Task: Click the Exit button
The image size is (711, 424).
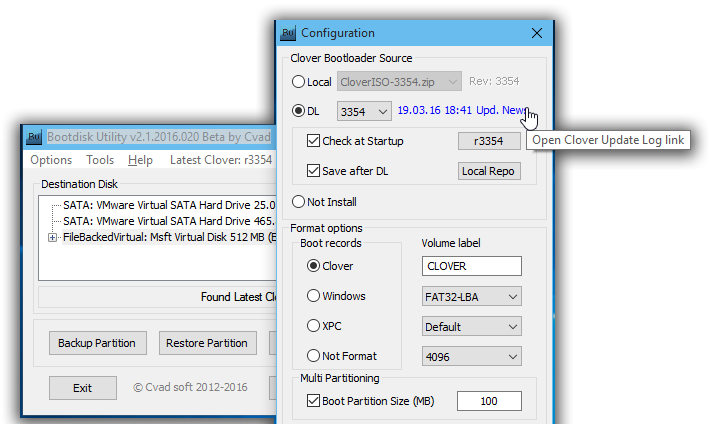Action: click(x=83, y=388)
